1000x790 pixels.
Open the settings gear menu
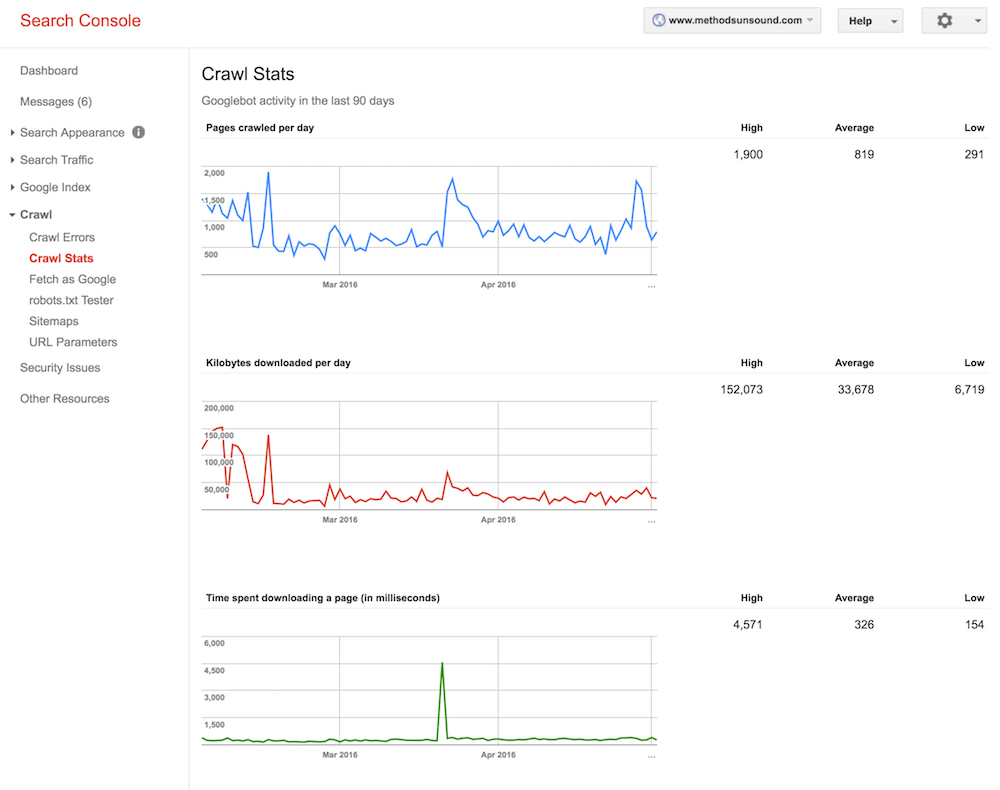tap(942, 20)
